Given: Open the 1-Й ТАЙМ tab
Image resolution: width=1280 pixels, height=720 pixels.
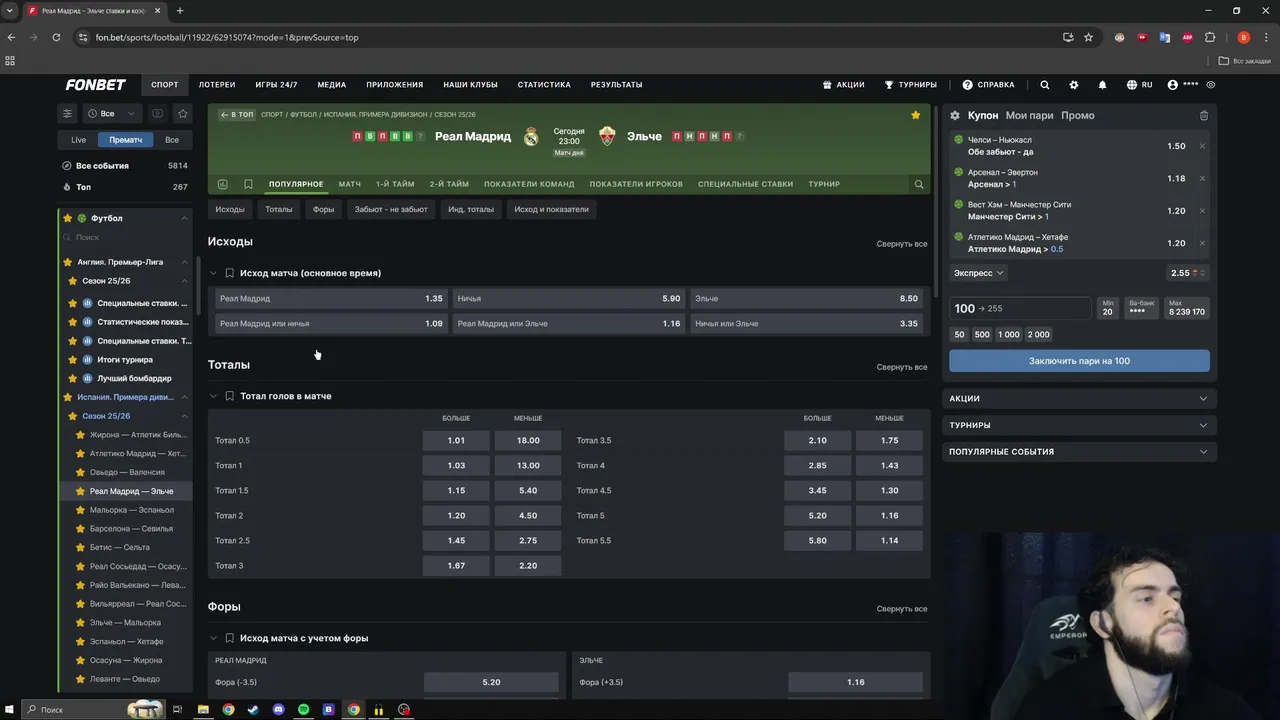Looking at the screenshot, I should (x=395, y=184).
